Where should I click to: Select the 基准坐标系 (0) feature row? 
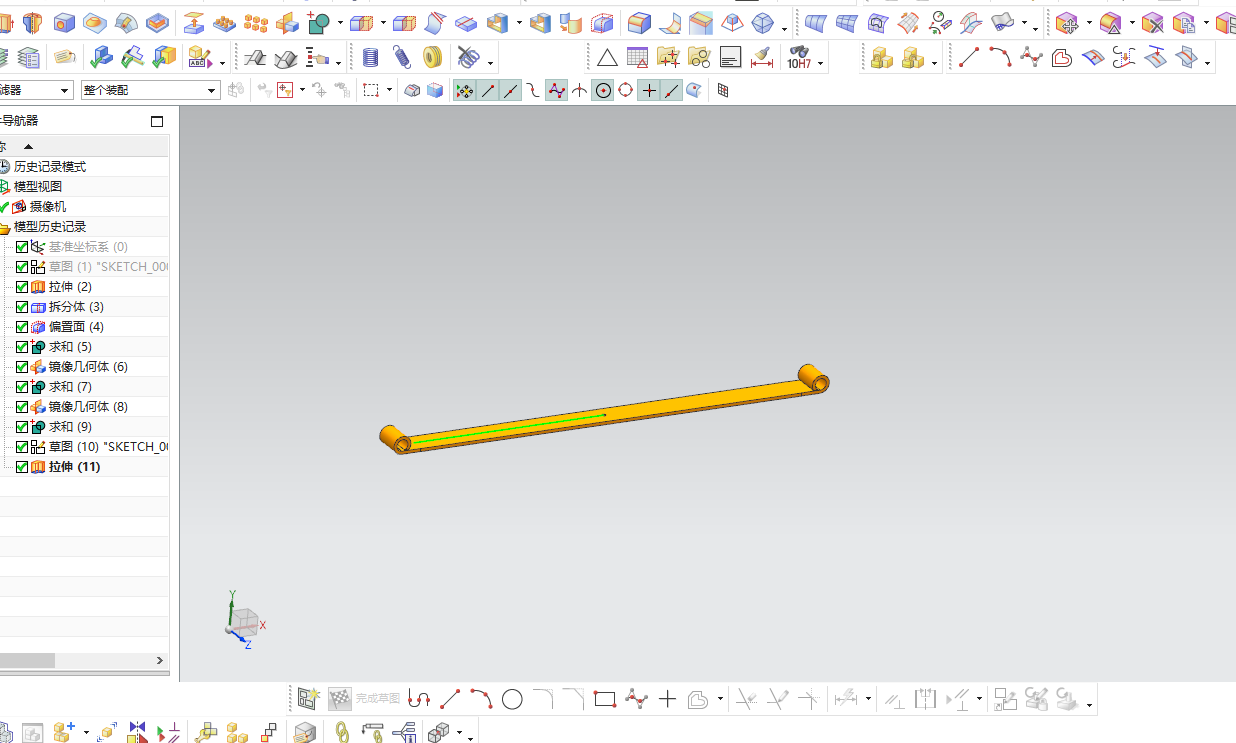click(84, 247)
